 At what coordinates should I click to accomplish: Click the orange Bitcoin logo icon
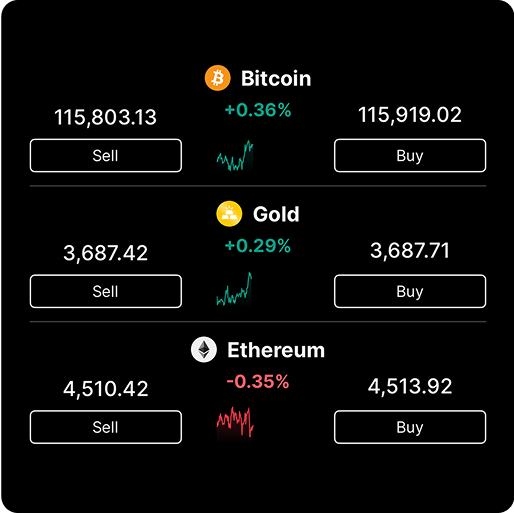tap(217, 78)
